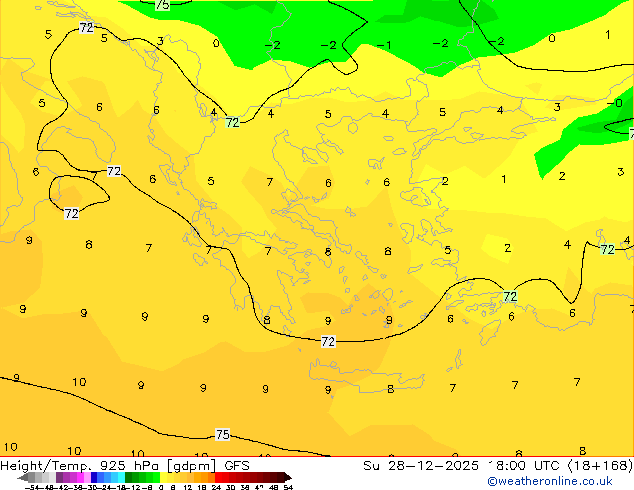Click the '-54' label on the color scale
This screenshot has width=634, height=490.
click(32, 488)
